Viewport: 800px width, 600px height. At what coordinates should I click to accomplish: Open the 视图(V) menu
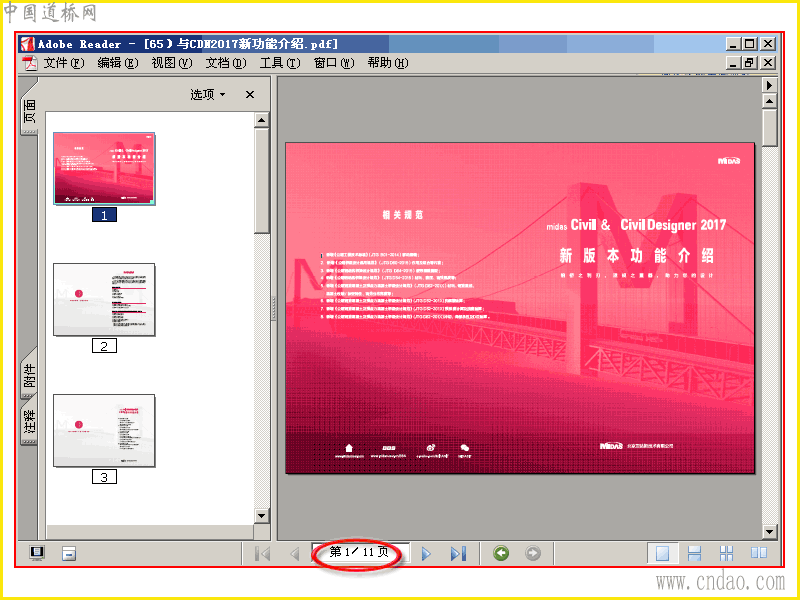tap(172, 63)
